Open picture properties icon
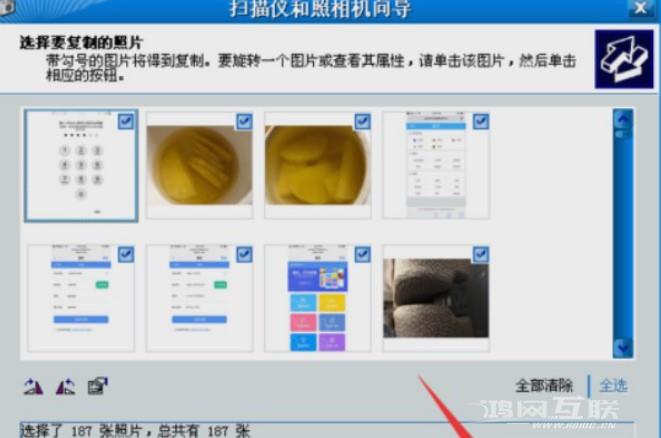 [x=98, y=386]
